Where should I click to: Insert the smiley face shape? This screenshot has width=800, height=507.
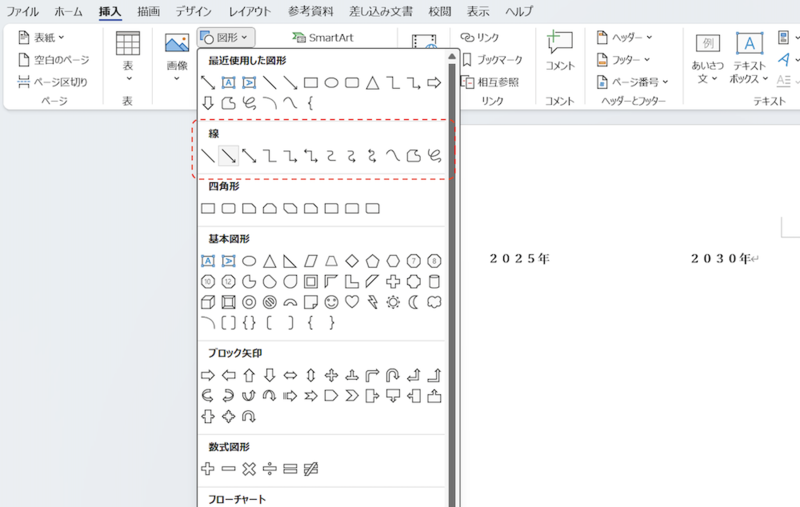point(332,302)
